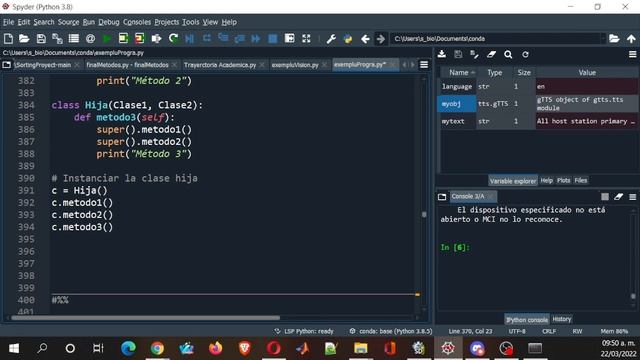Start debugging the file from the toolbar

pos(190,38)
